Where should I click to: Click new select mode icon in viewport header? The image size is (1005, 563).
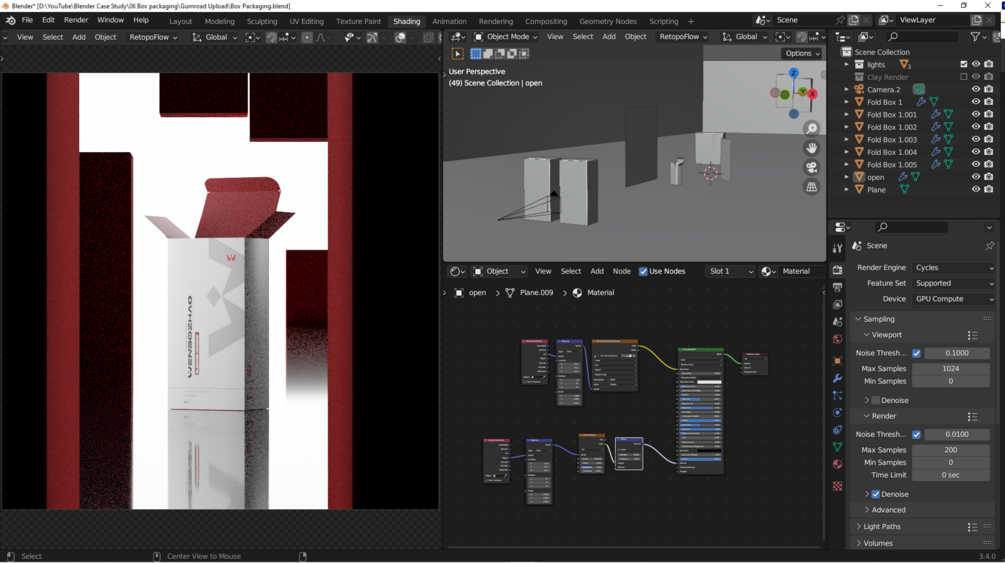(x=476, y=54)
